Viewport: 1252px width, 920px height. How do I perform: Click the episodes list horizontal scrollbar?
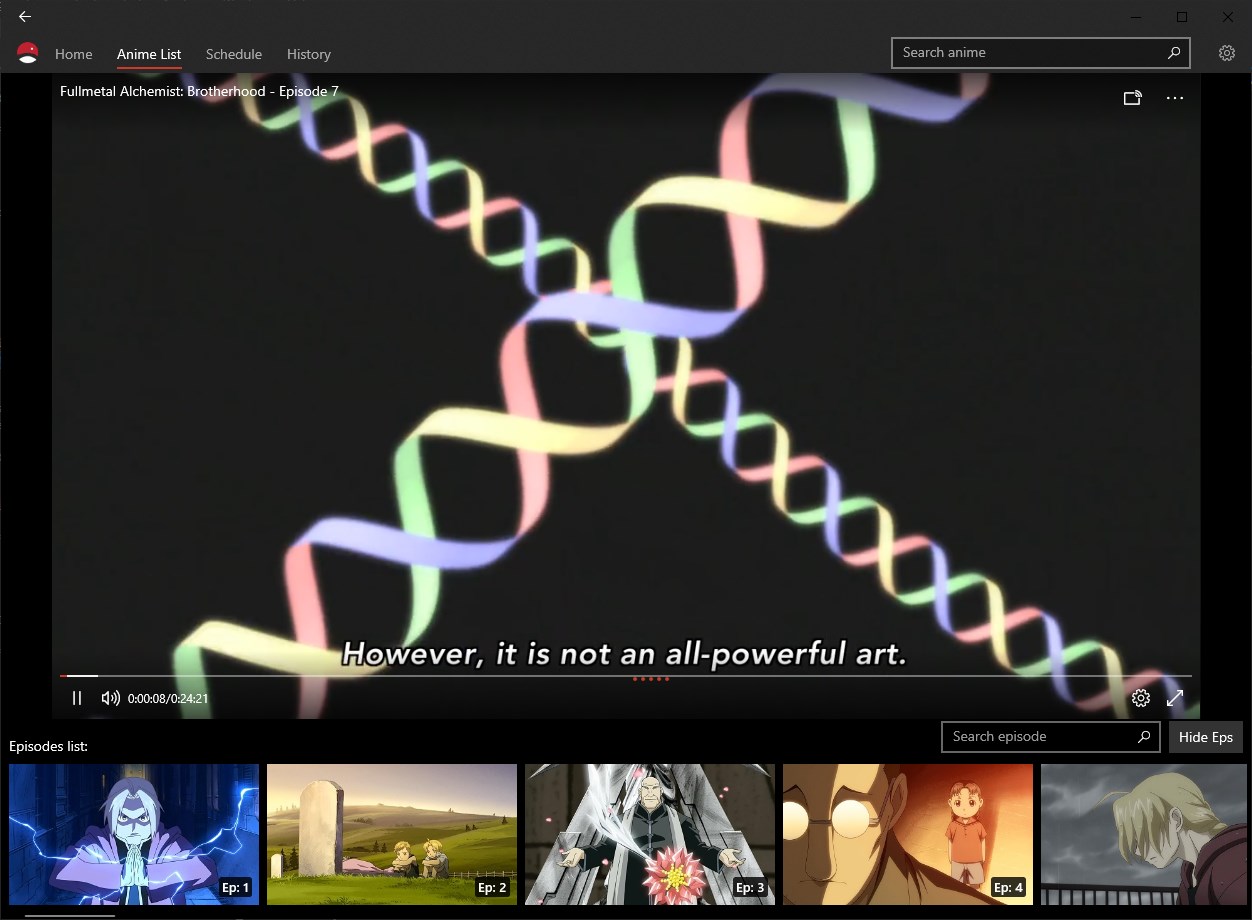(70, 915)
